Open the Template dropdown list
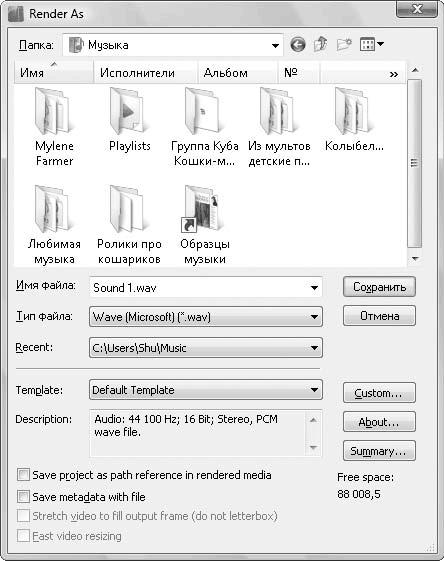444x561 pixels. (206, 390)
